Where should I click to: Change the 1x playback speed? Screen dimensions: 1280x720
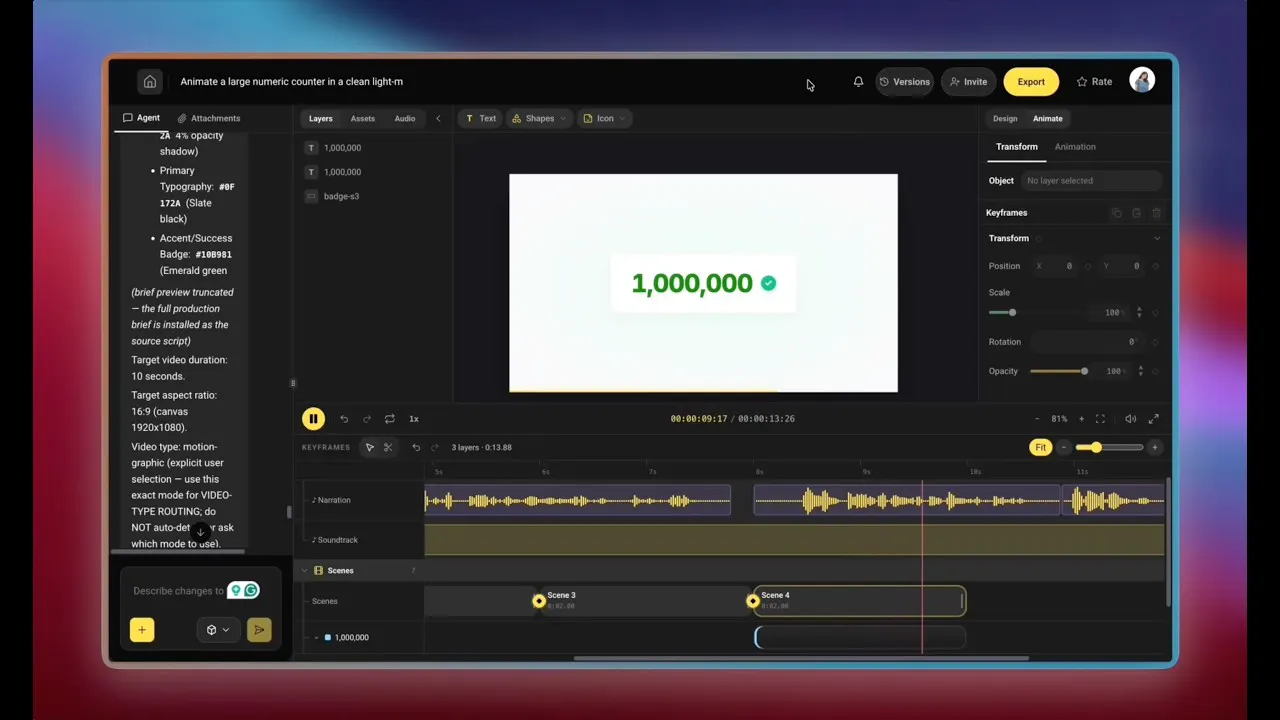coord(414,419)
